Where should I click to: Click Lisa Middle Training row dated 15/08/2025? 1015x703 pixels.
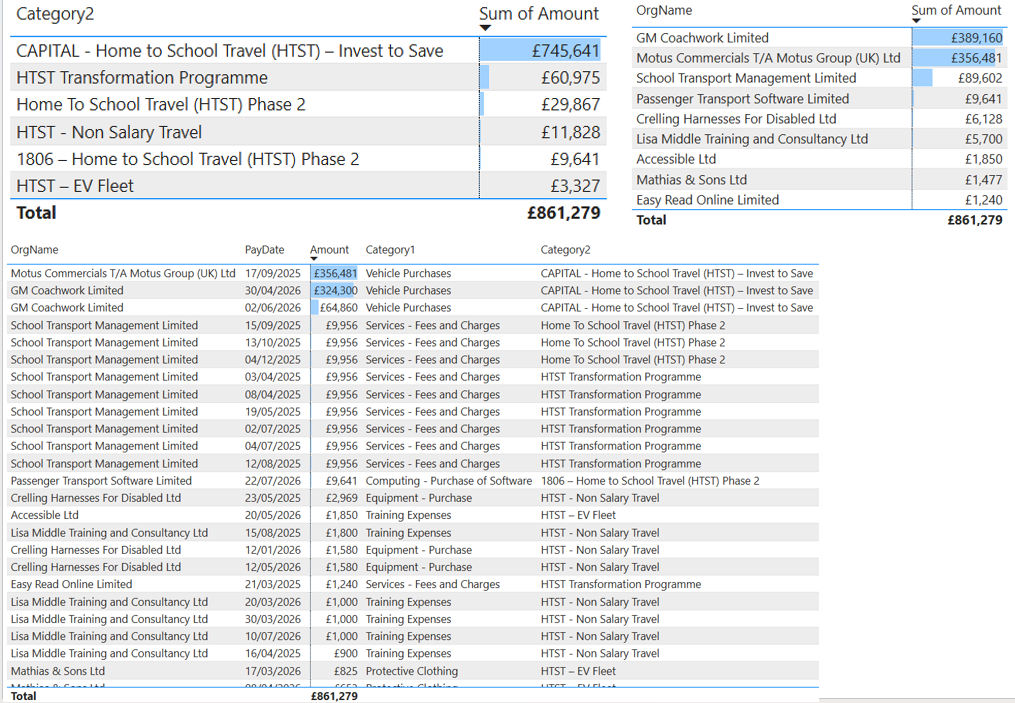(413, 533)
